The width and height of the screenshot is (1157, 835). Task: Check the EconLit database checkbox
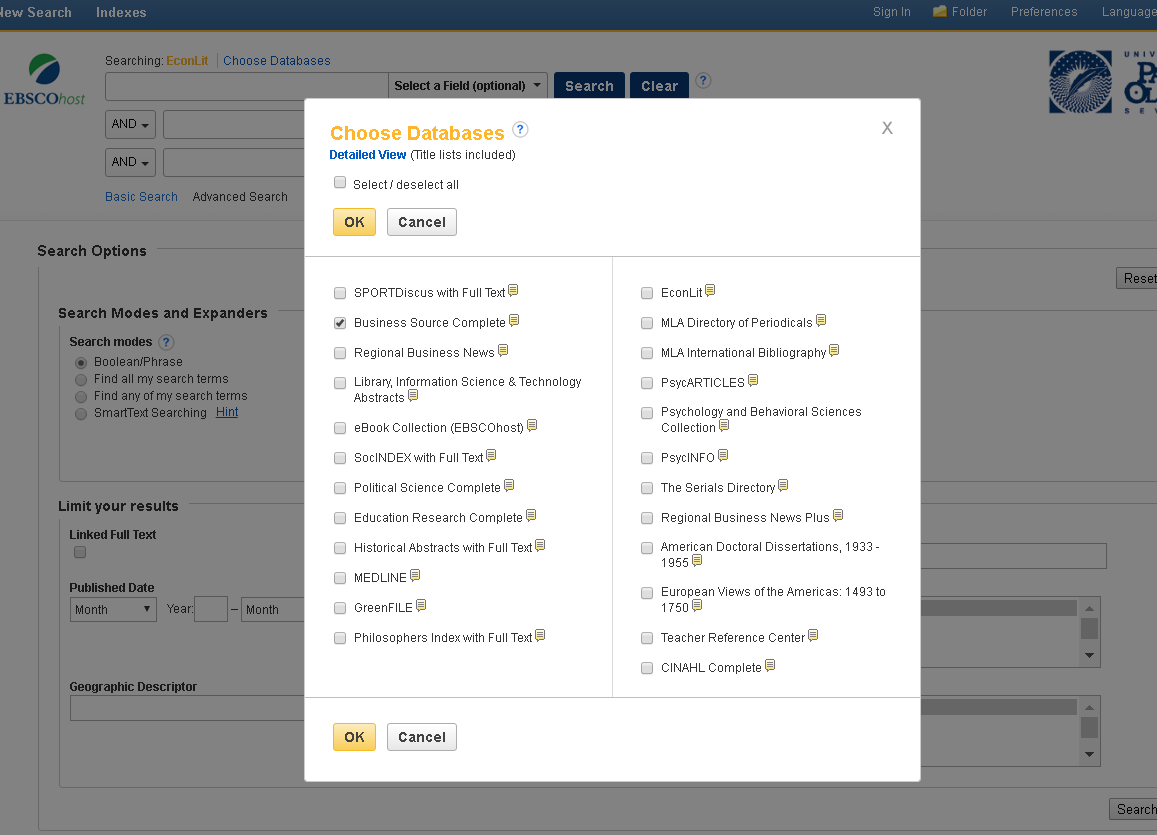coord(647,293)
